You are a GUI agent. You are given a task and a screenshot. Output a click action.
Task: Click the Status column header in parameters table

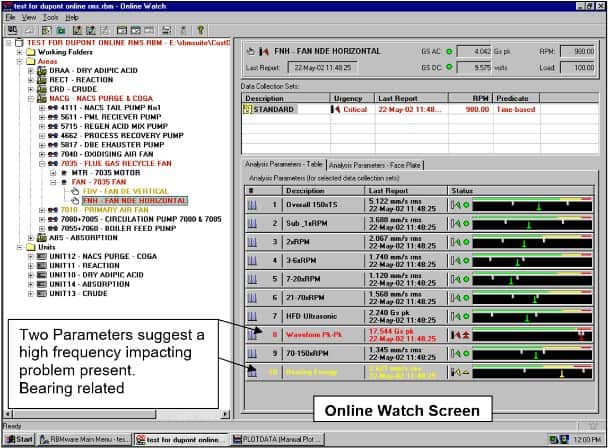tap(521, 191)
